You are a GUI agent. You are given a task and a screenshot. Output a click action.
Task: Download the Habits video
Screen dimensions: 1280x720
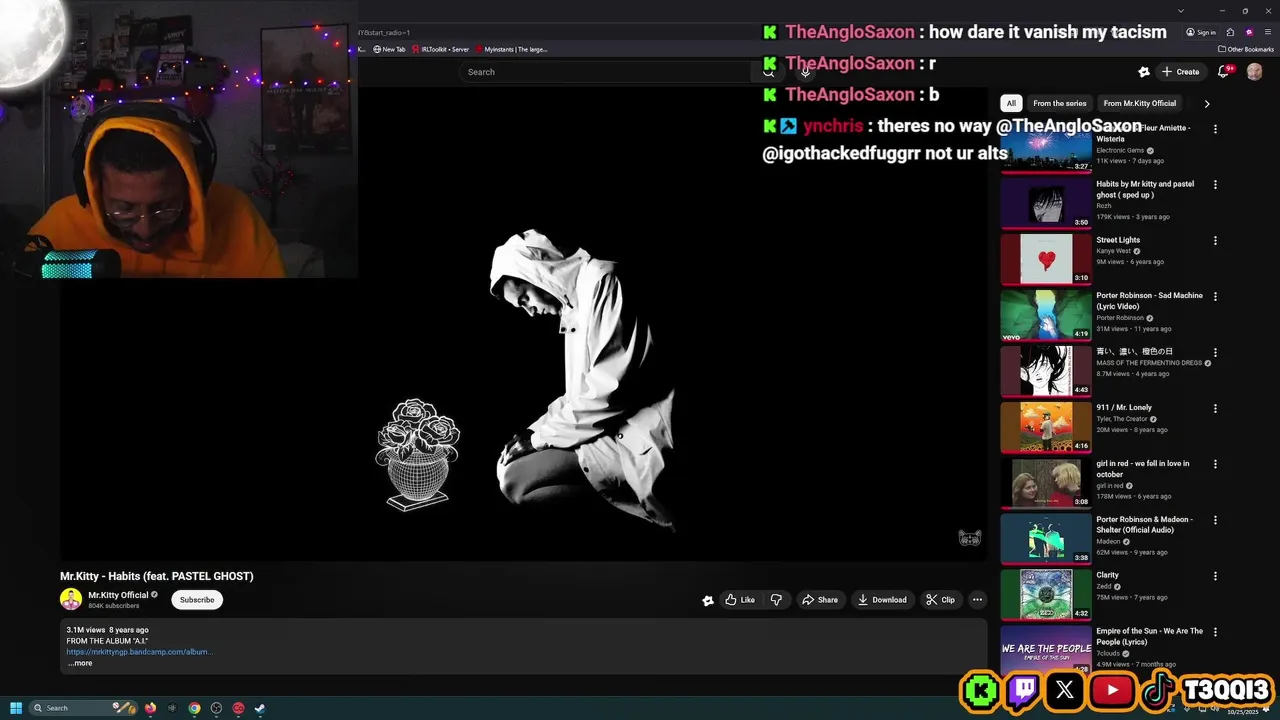pyautogui.click(x=882, y=600)
